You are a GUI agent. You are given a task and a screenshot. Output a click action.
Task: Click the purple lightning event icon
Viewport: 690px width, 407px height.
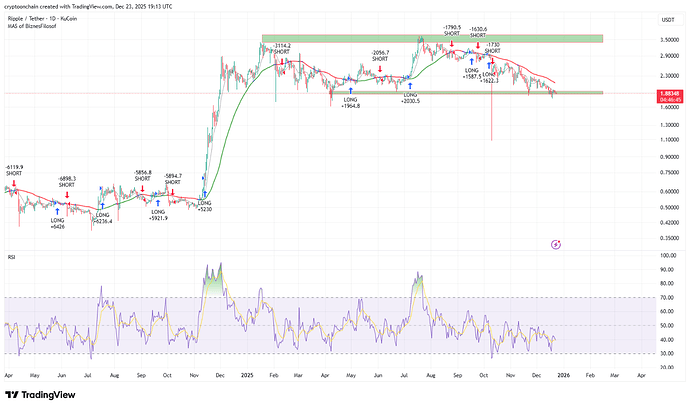556,243
